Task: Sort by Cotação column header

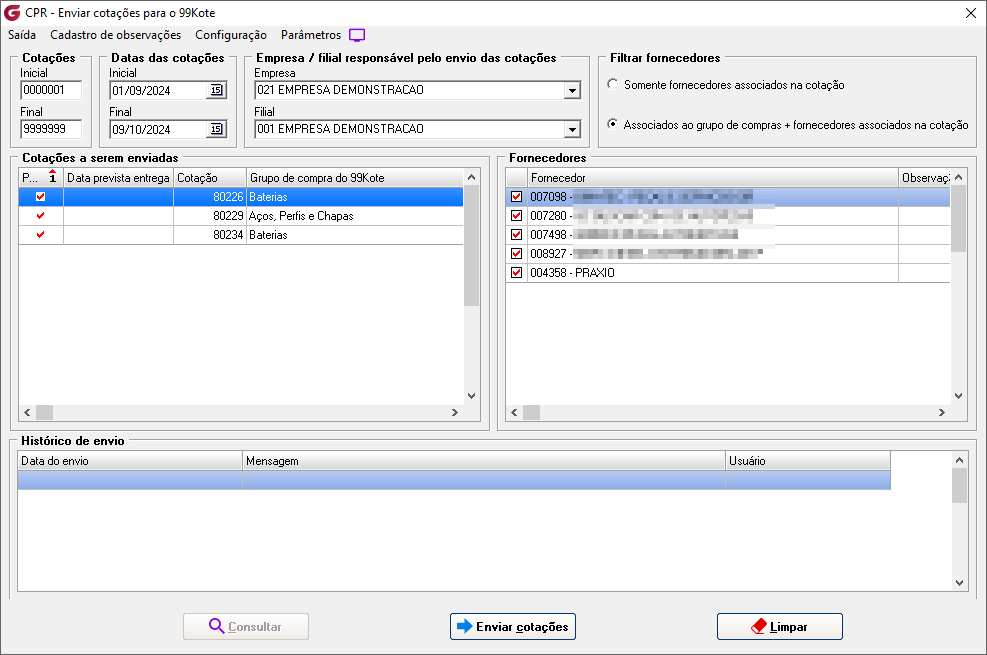Action: click(210, 177)
